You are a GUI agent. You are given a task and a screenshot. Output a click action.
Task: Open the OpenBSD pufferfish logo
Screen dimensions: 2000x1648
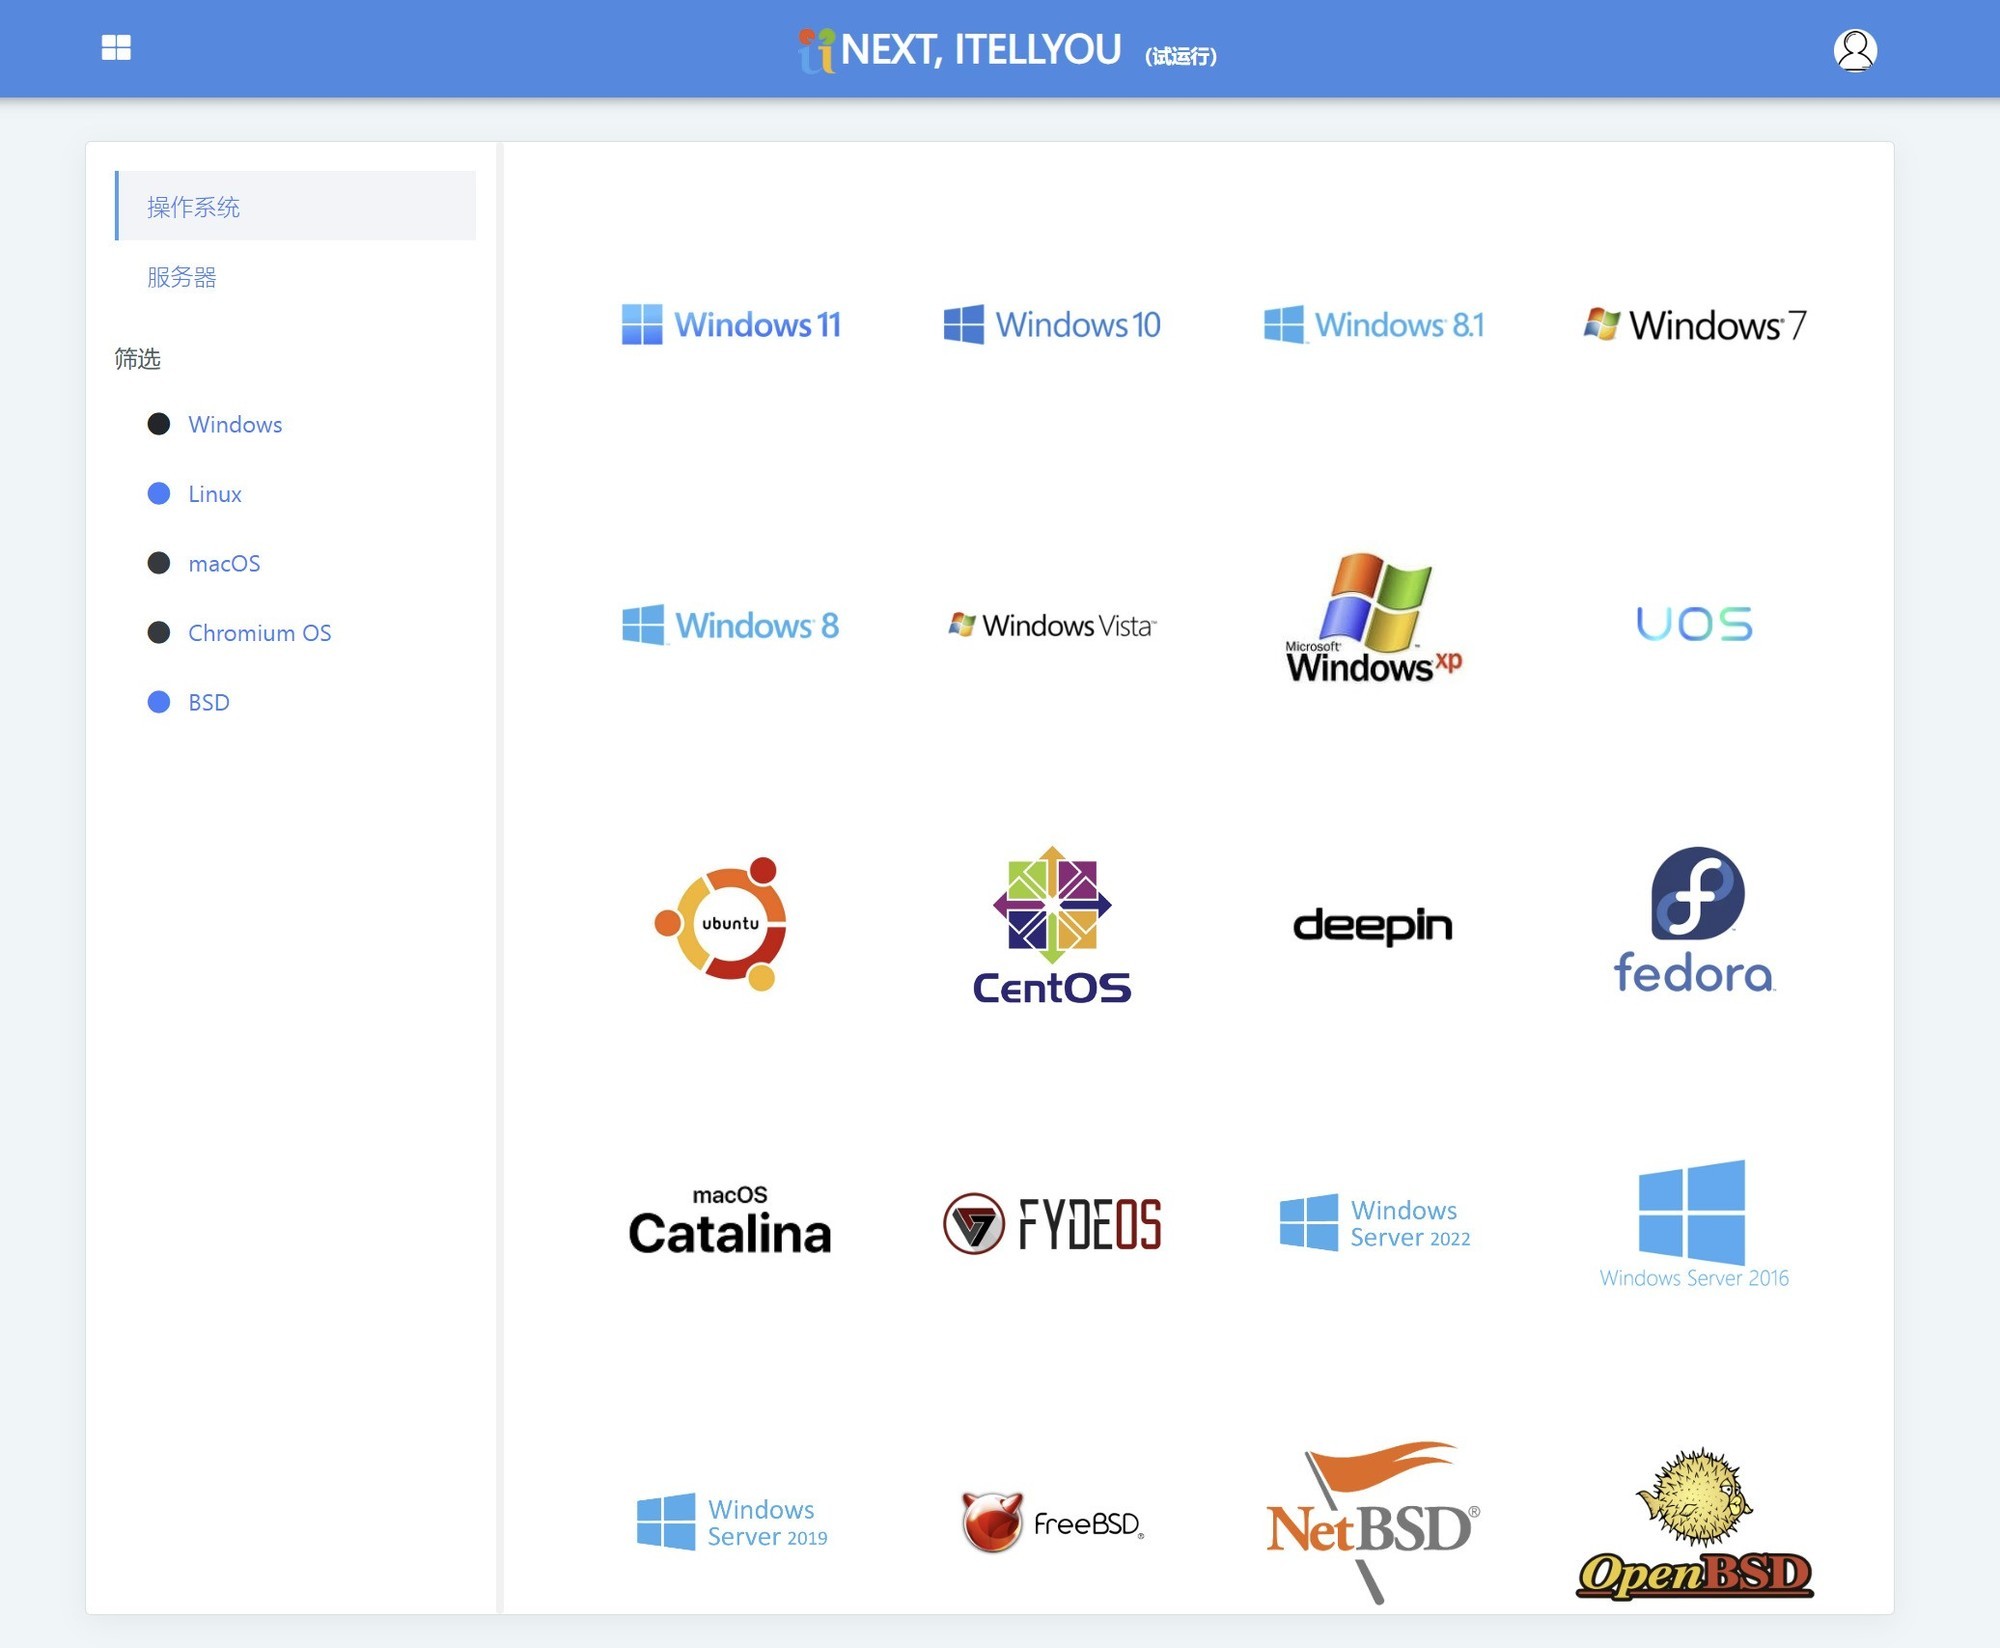[x=1695, y=1523]
